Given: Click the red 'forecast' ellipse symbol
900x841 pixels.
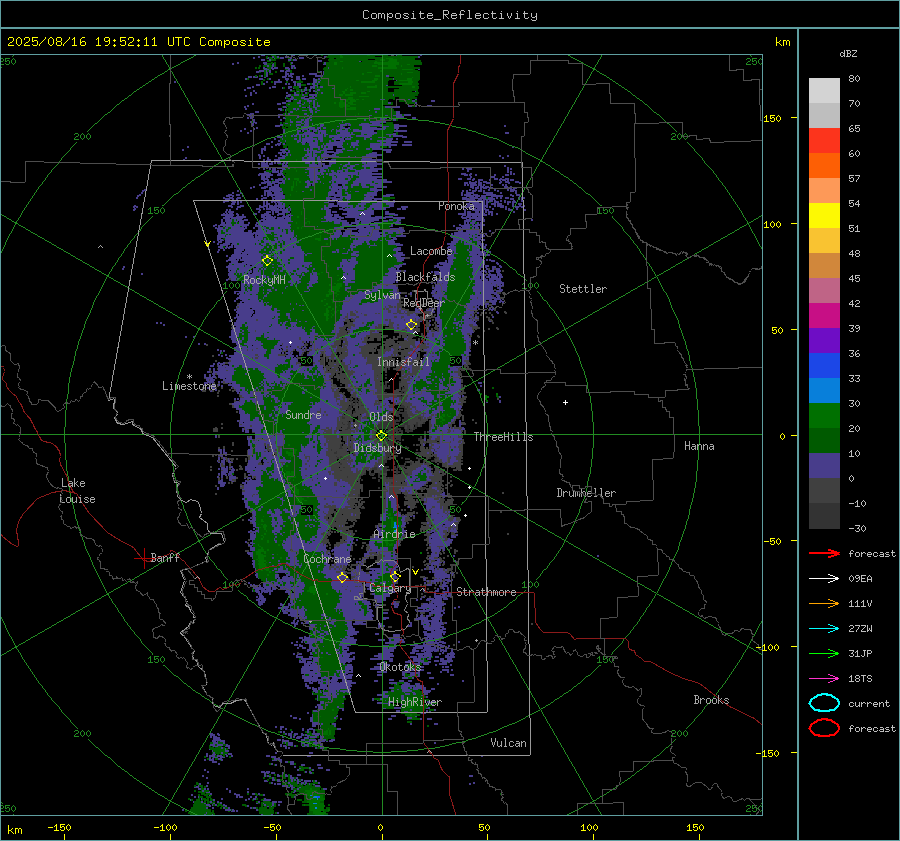Looking at the screenshot, I should pos(824,728).
